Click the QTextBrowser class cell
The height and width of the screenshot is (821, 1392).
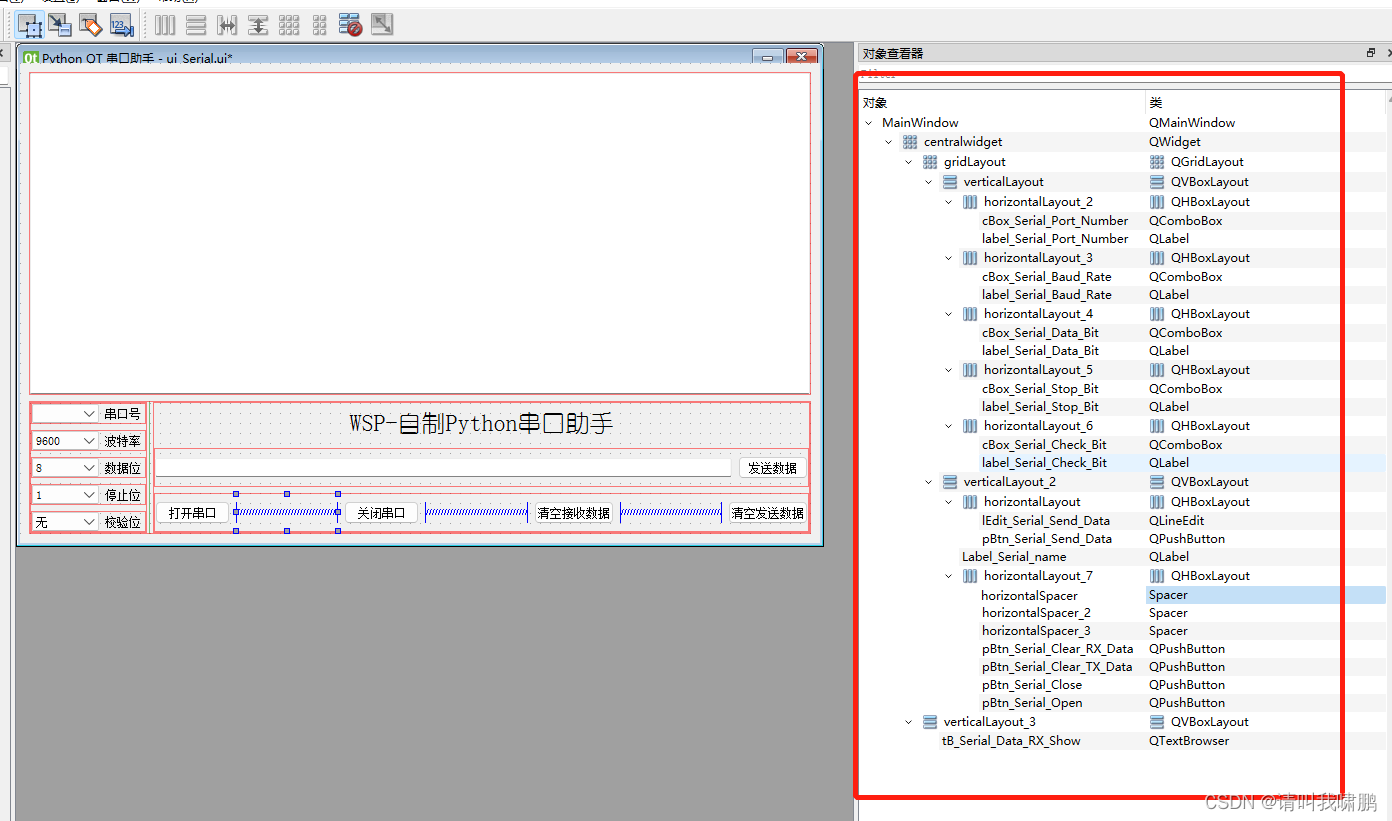point(1189,741)
